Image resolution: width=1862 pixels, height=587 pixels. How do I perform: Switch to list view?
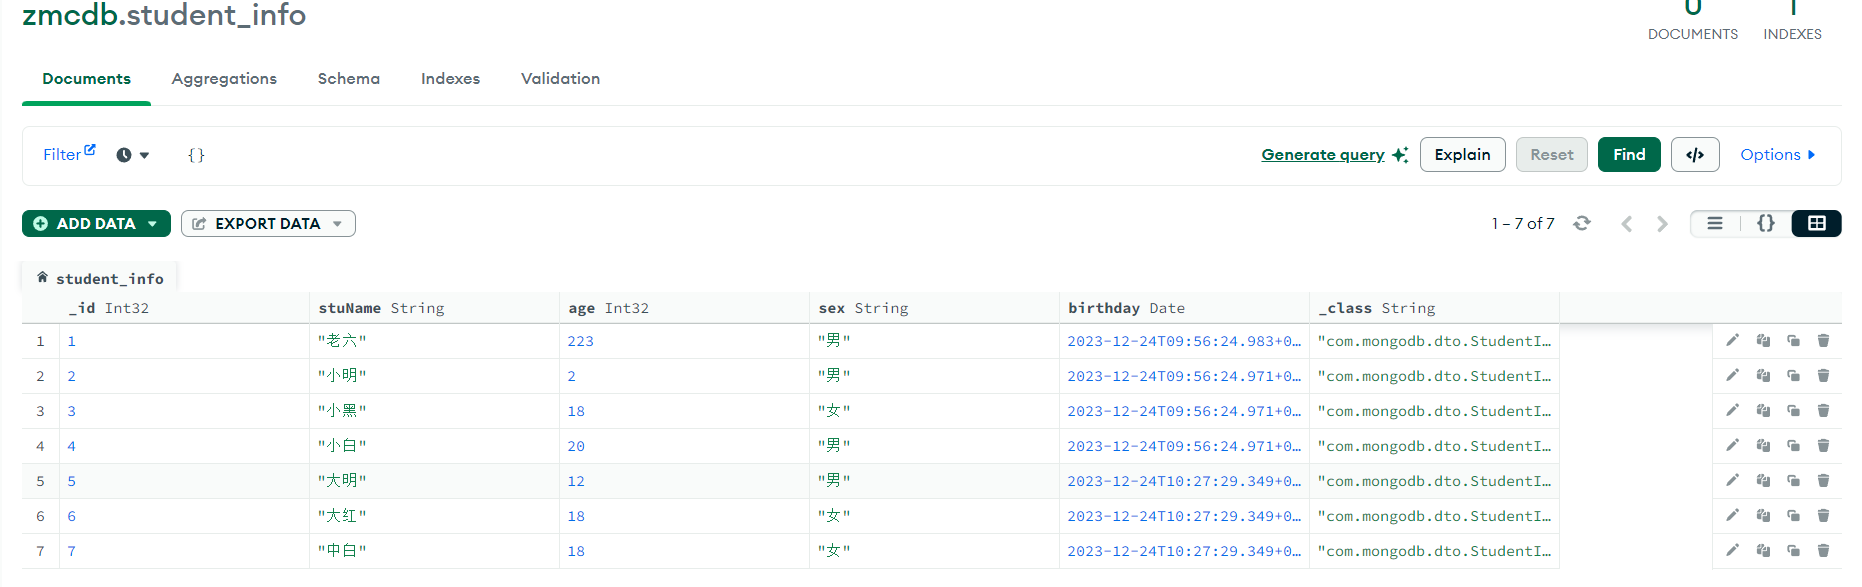(1715, 223)
